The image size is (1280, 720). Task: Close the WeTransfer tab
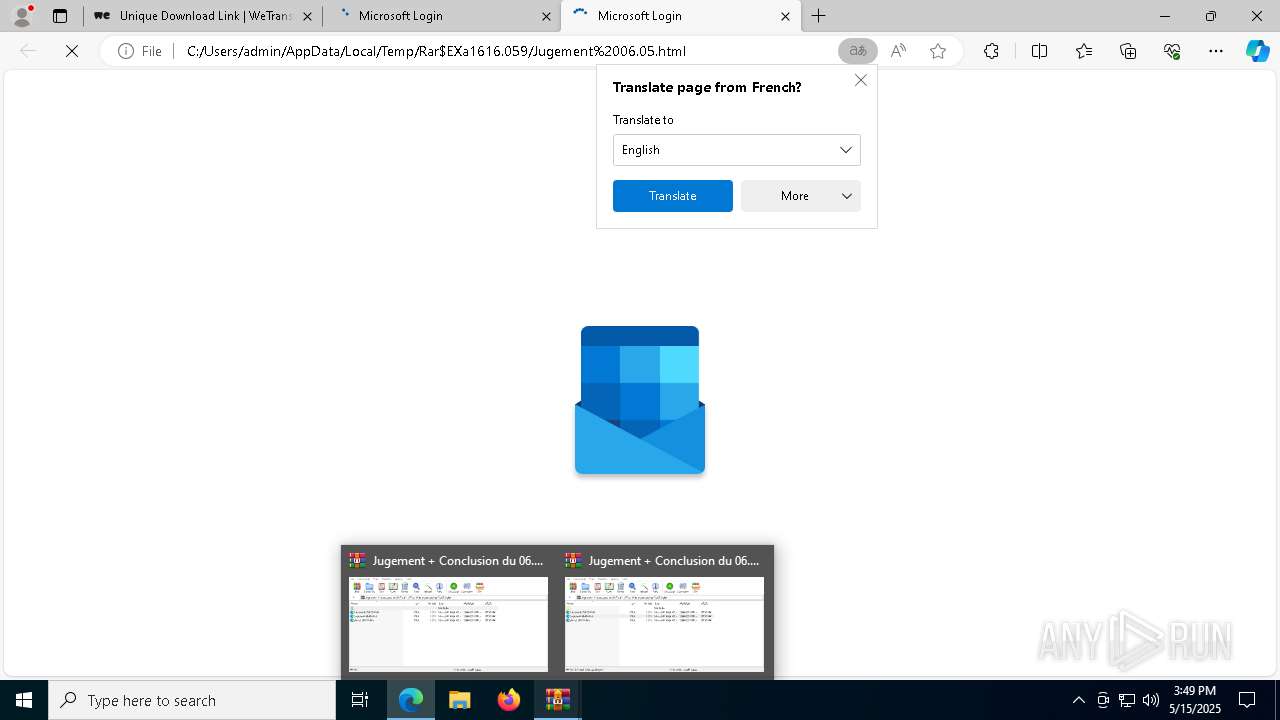coord(307,16)
